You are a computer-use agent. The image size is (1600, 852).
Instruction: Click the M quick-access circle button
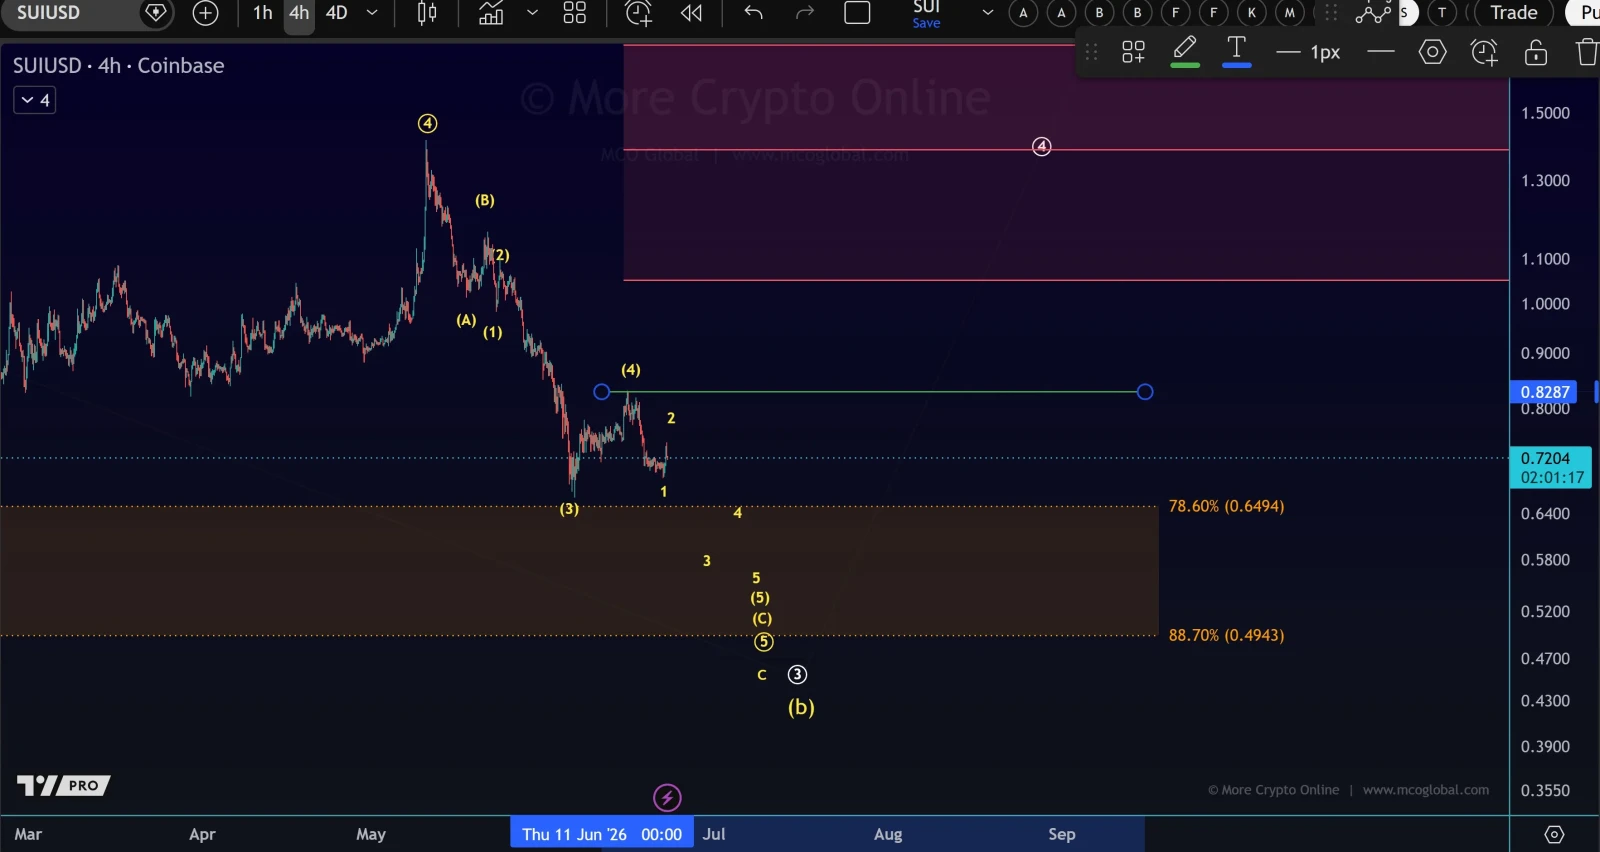pos(1289,13)
